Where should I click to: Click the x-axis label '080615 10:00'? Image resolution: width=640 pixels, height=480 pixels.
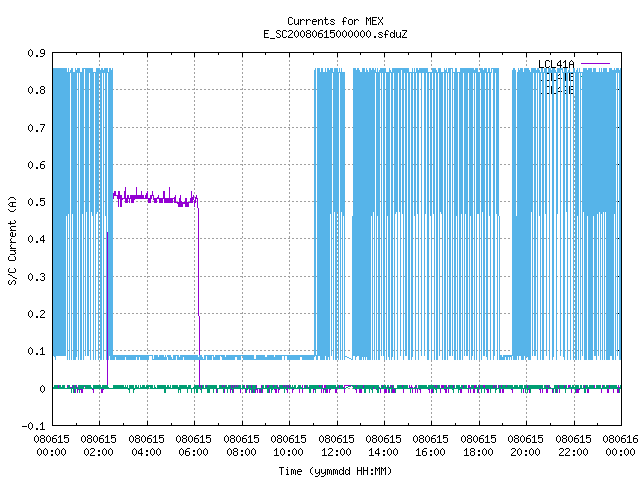coord(288,446)
